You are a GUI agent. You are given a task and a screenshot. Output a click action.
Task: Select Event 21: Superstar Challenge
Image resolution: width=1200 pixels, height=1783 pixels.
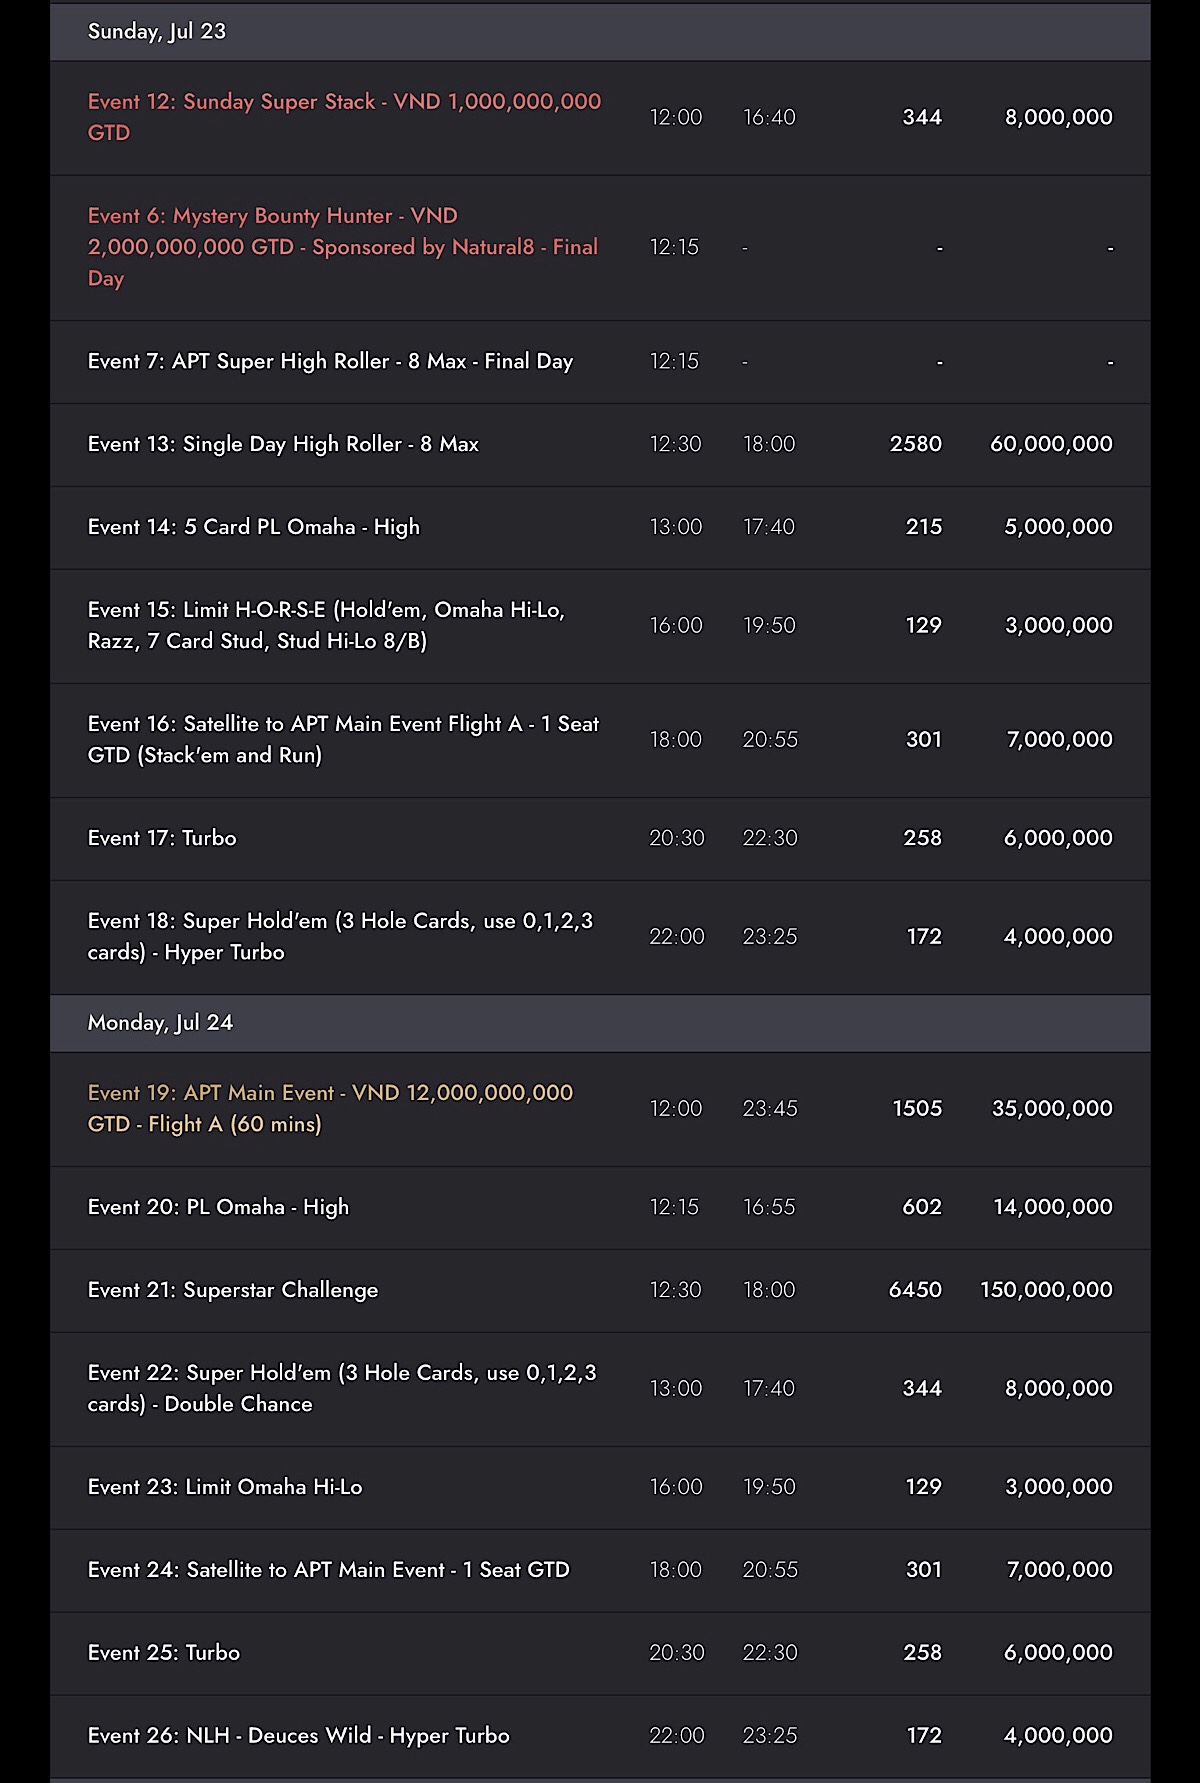pos(233,1290)
